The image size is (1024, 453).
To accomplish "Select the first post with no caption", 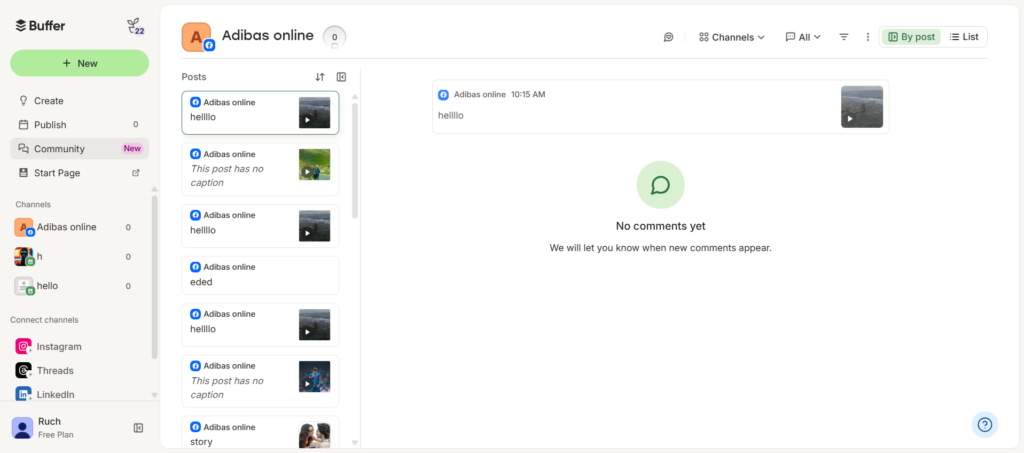I will click(260, 170).
